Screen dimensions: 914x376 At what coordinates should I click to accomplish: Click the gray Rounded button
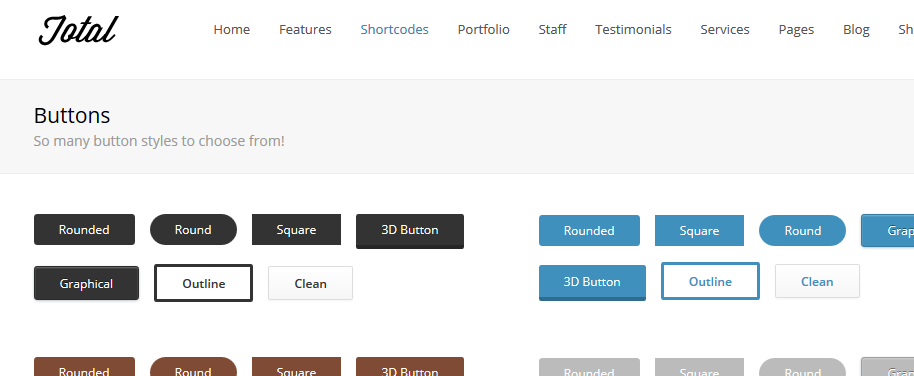589,367
